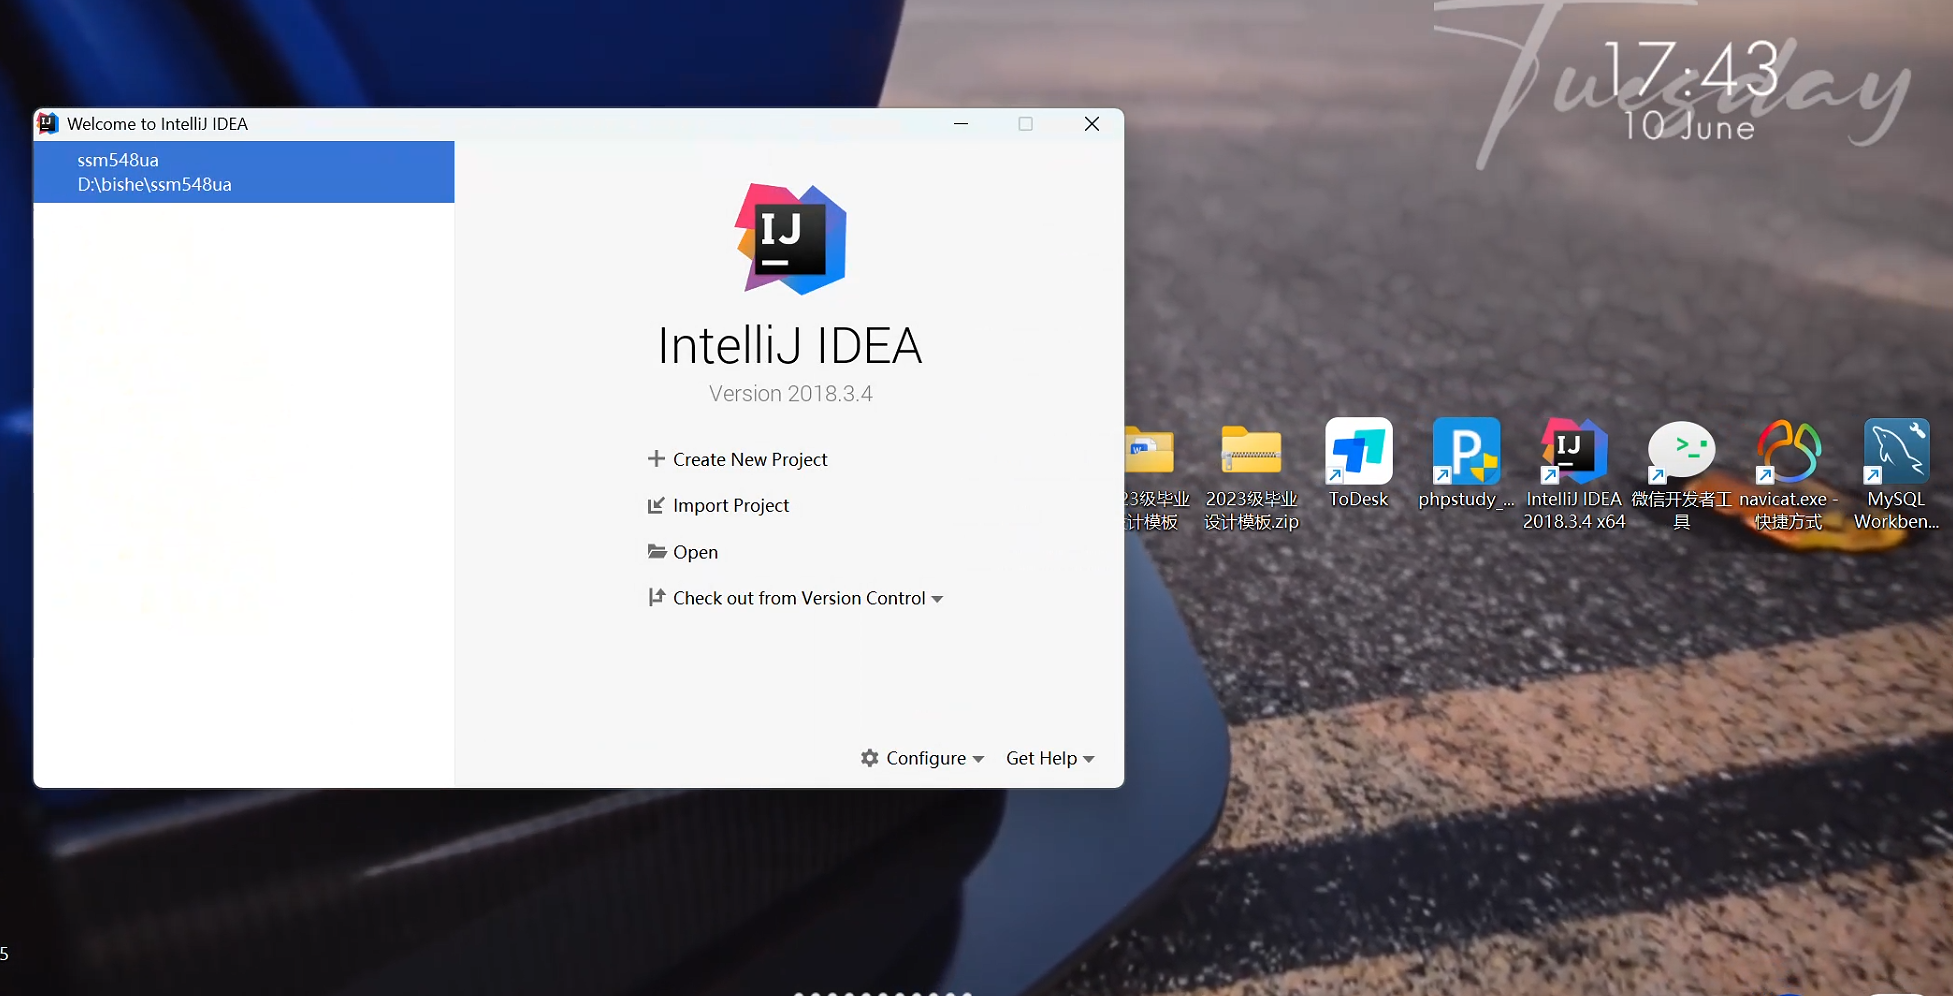Viewport: 1953px width, 996px height.
Task: Select the partly hidden 毕业设计模板 folder
Action: [1155, 478]
